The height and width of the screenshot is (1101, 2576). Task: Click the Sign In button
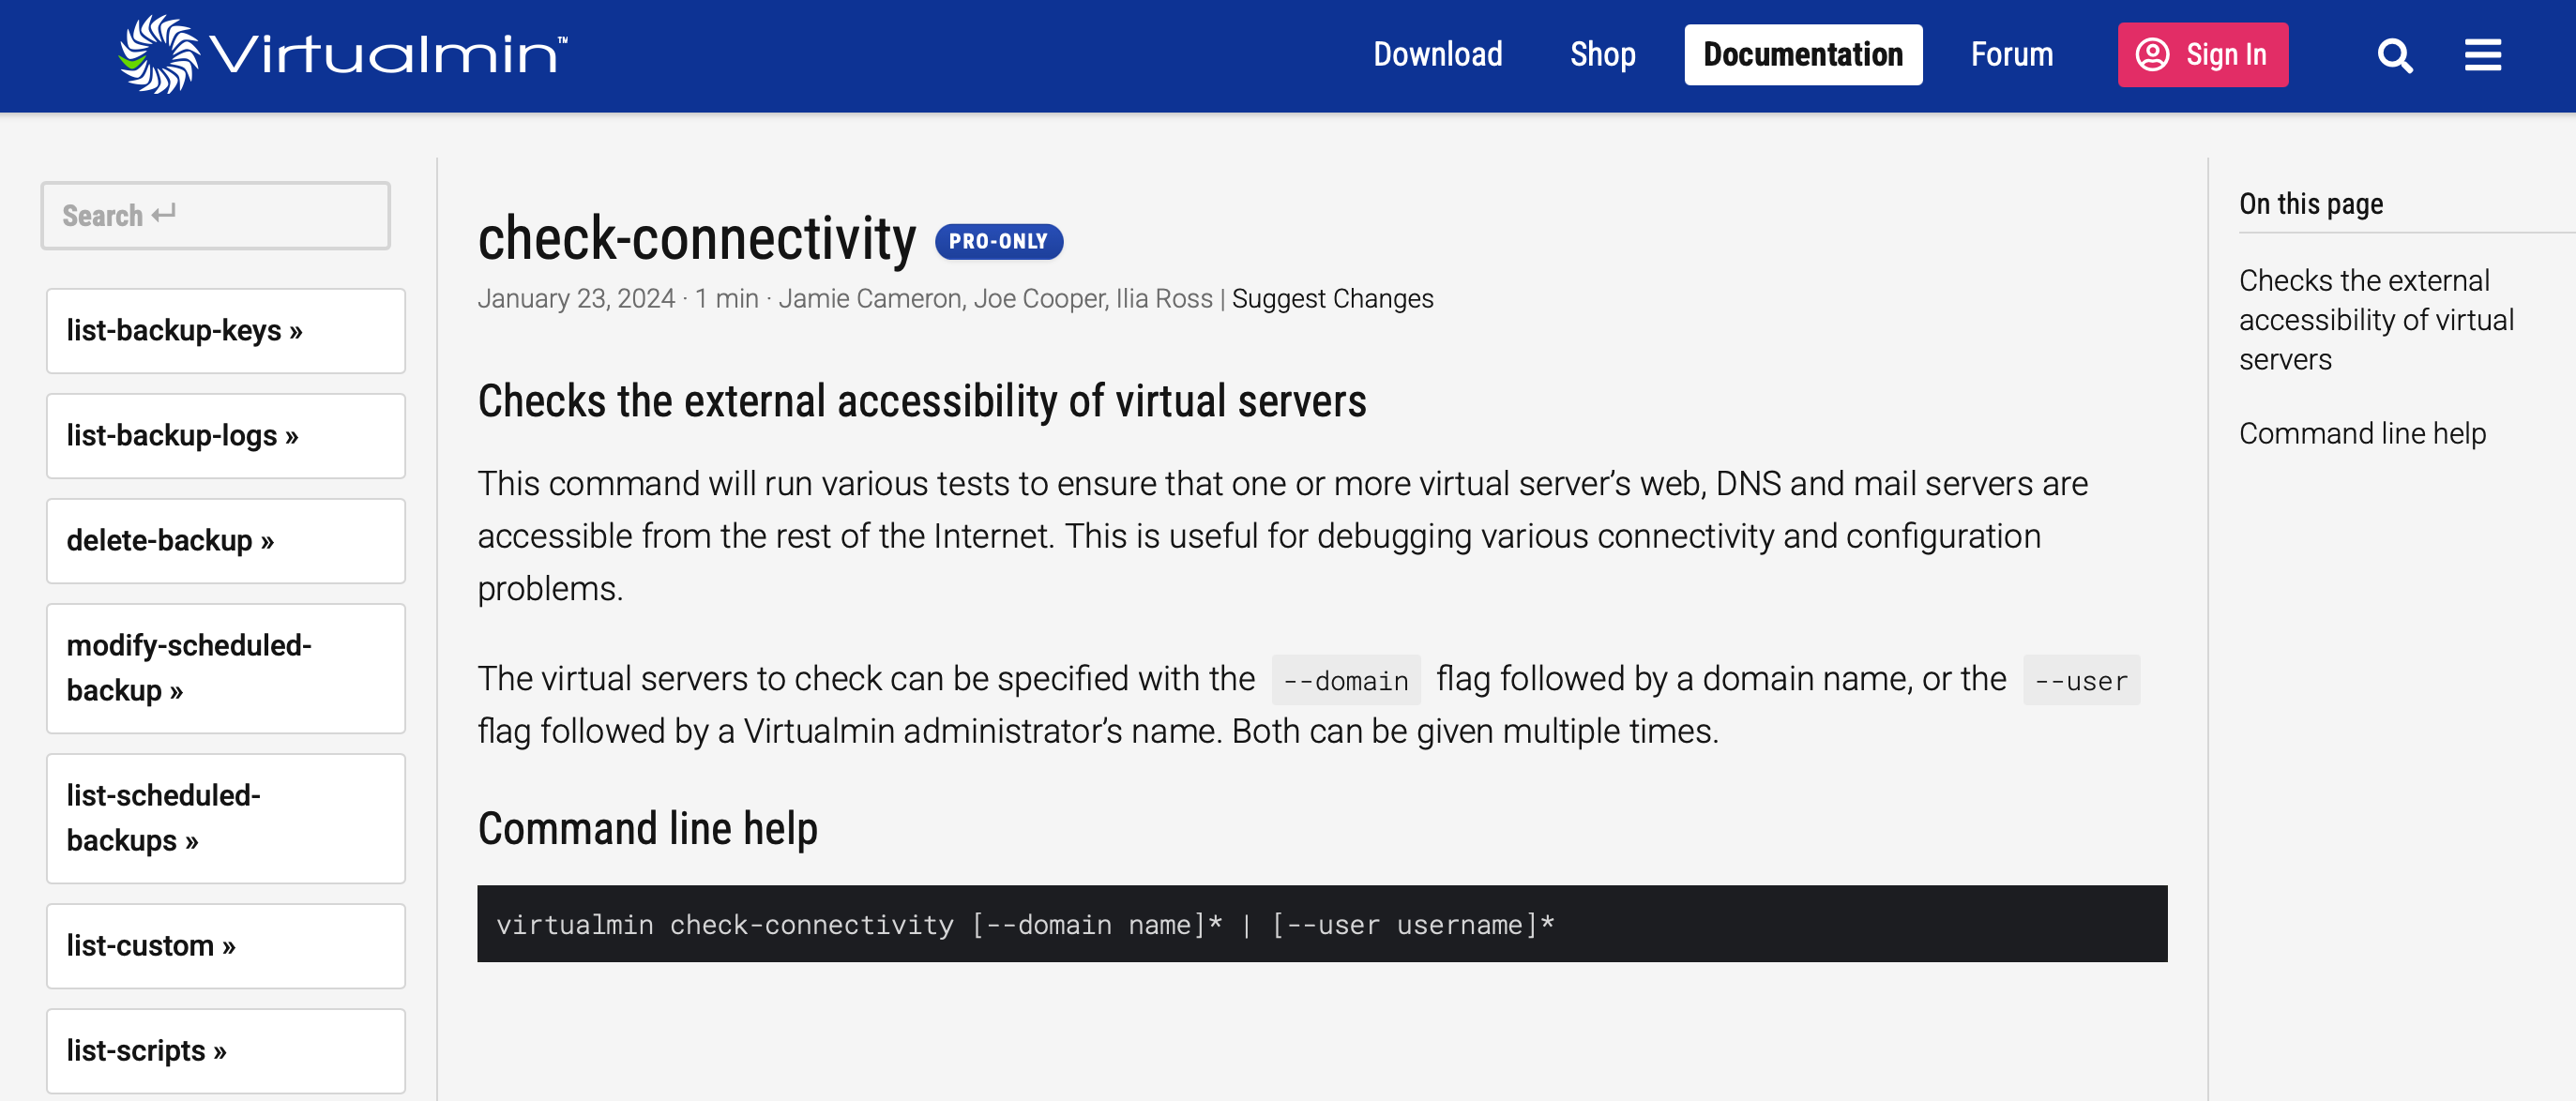click(x=2202, y=55)
